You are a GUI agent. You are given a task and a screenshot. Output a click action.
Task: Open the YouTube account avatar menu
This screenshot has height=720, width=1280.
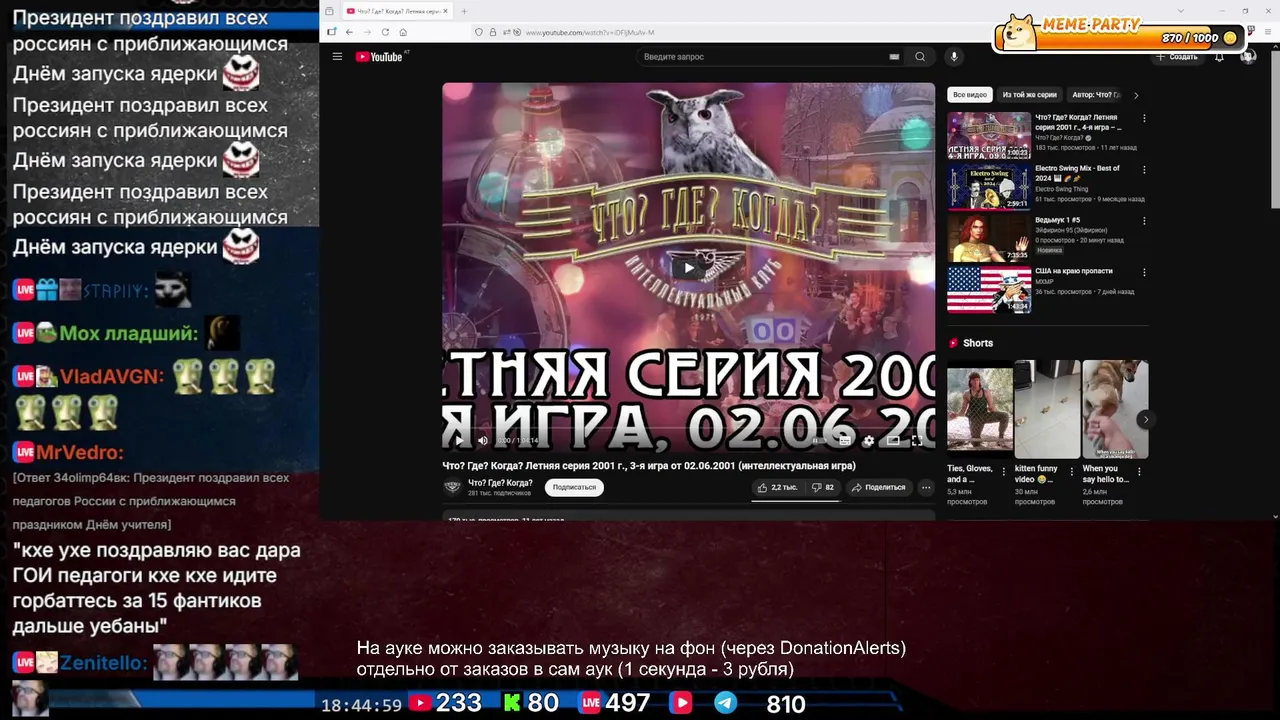pos(1247,57)
